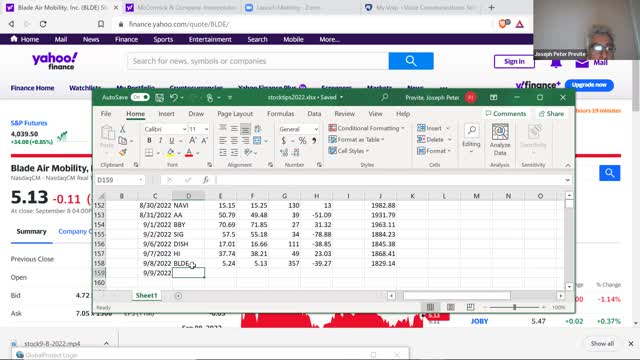
Task: Switch to the Page Layout ribbon tab
Action: (235, 114)
